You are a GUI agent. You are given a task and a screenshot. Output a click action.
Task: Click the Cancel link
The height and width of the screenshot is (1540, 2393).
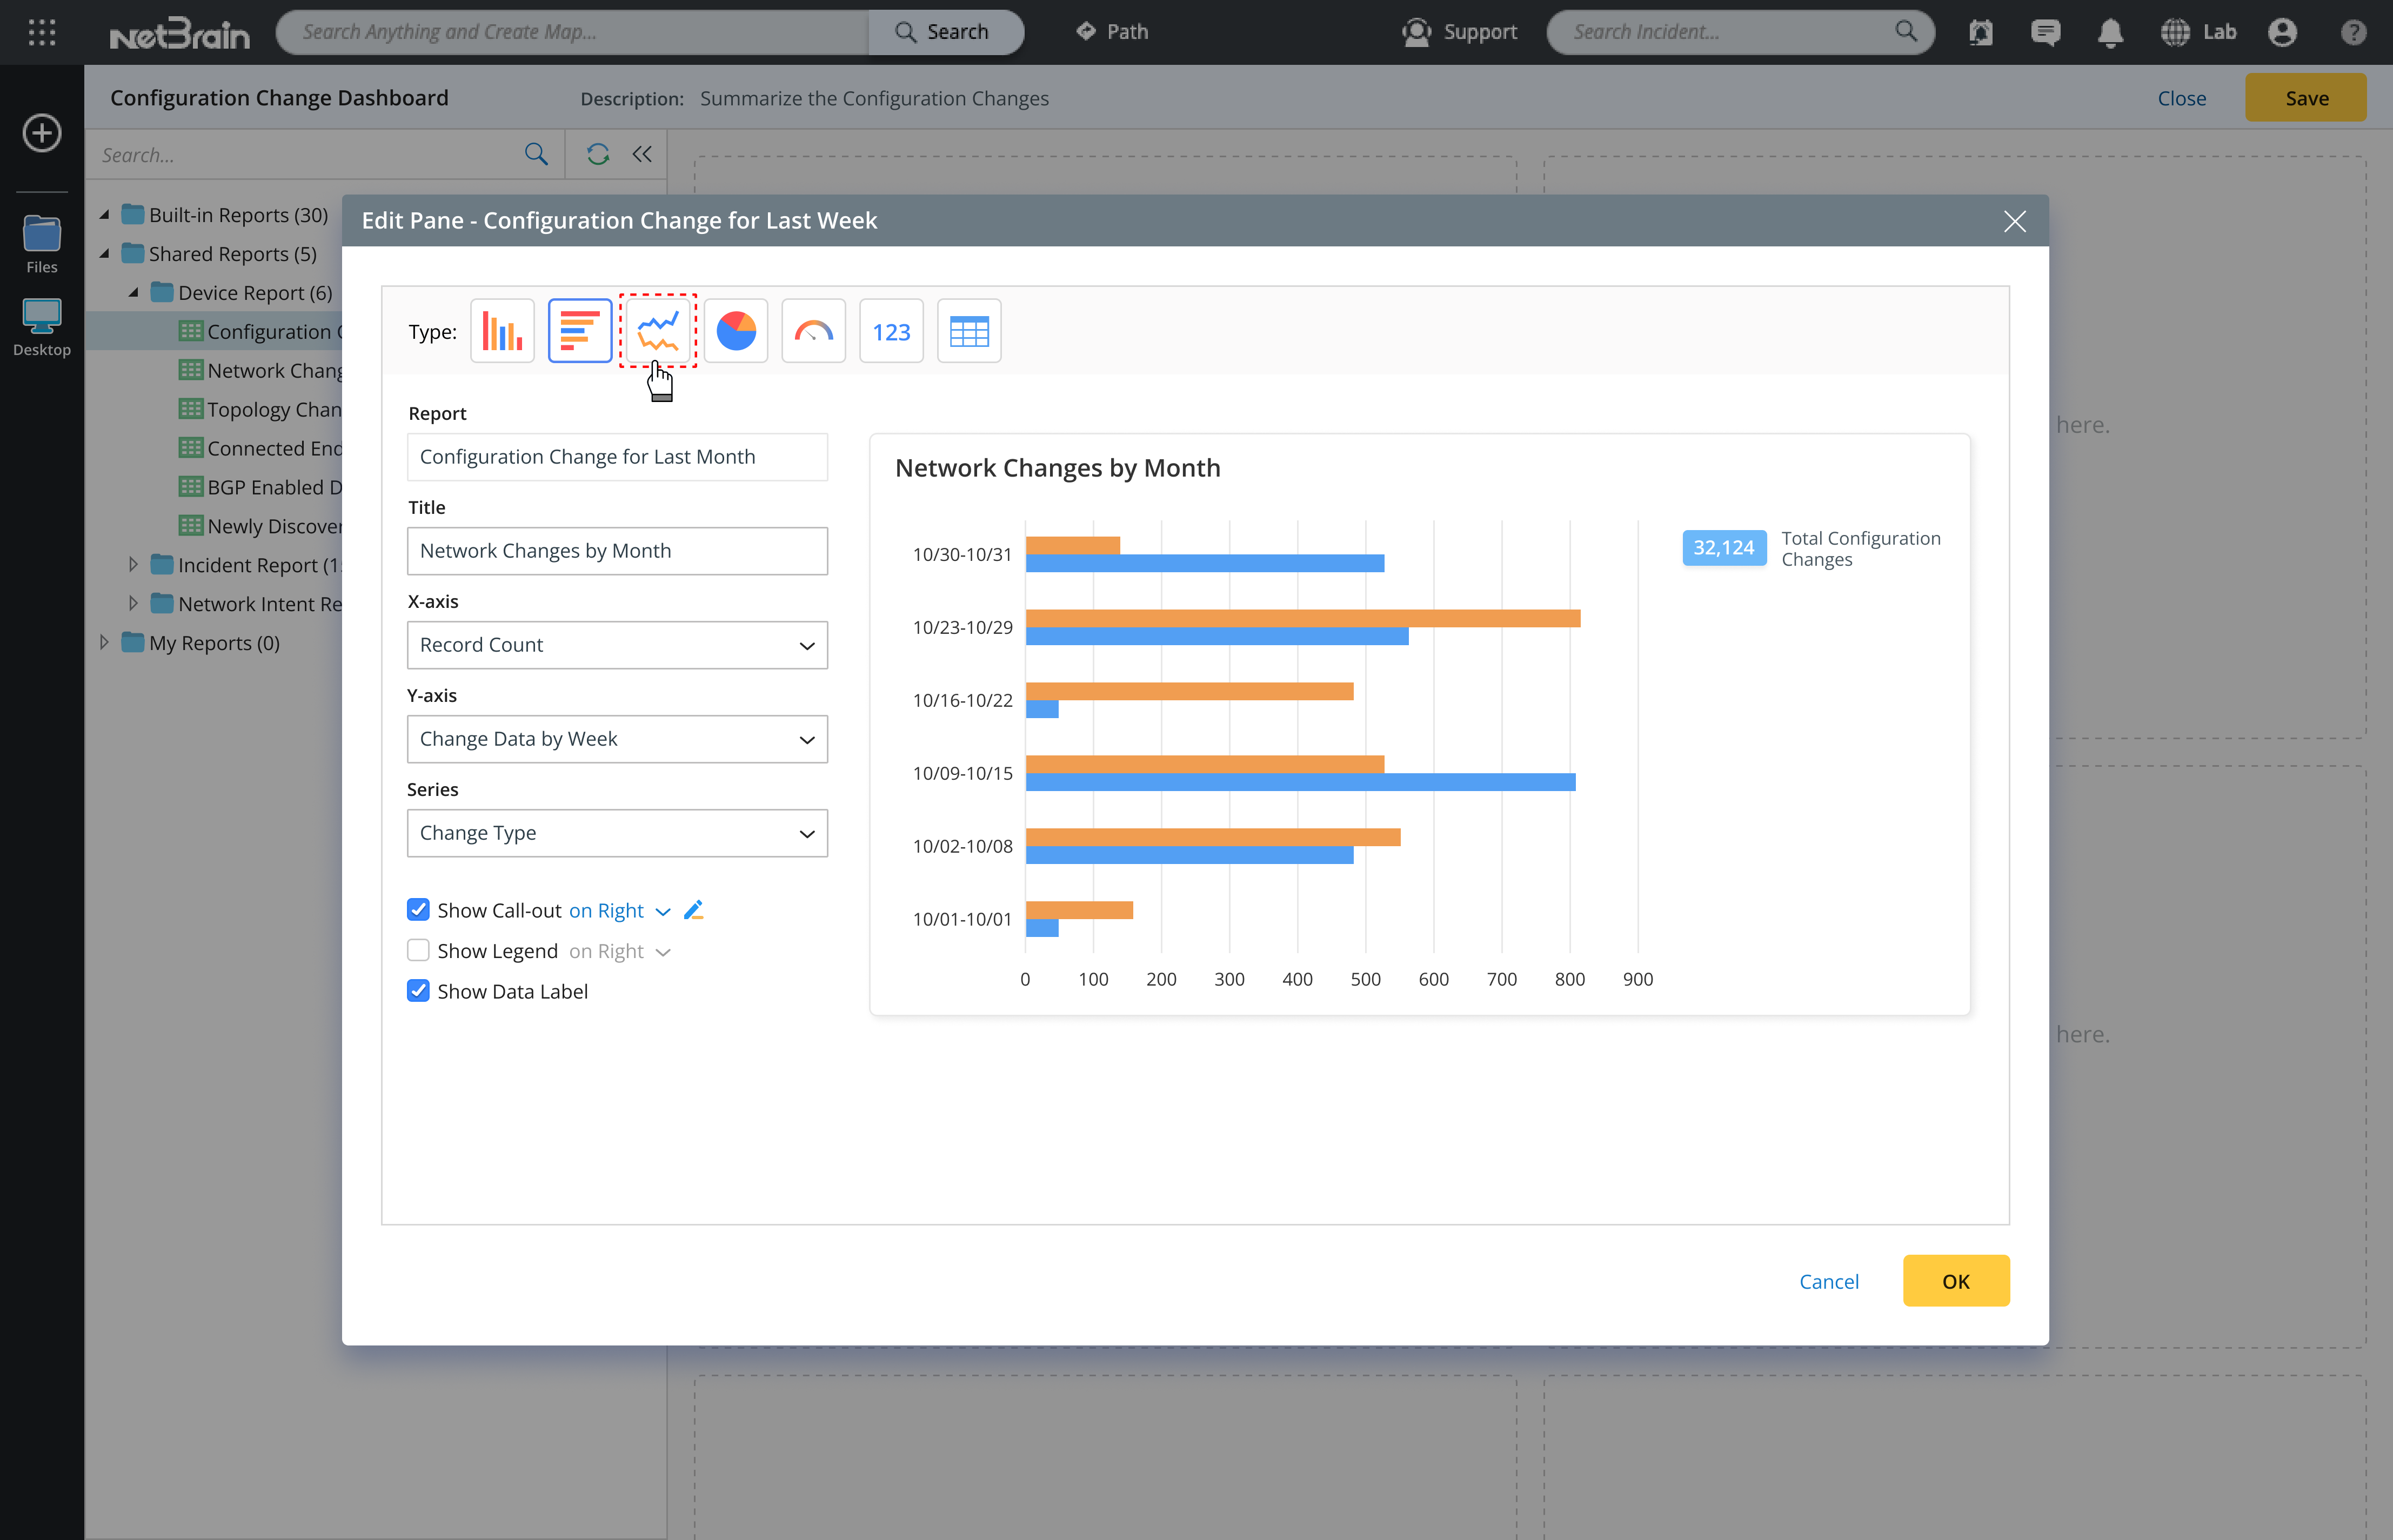[x=1828, y=1281]
